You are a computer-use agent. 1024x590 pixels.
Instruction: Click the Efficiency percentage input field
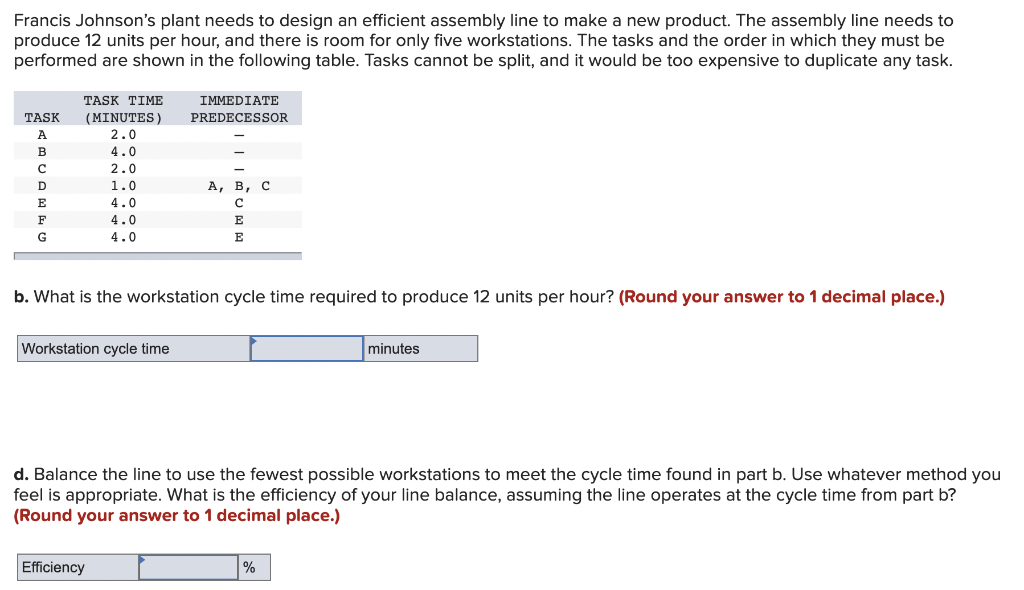coord(188,567)
